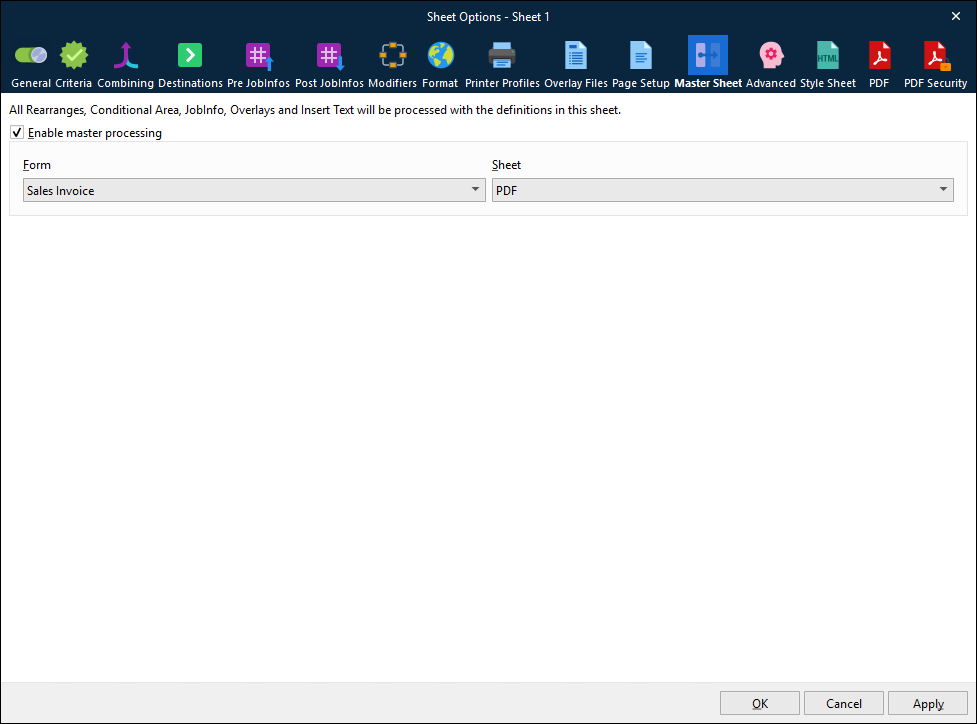Open the General toggle icon tab
This screenshot has height=724, width=977.
pos(31,55)
